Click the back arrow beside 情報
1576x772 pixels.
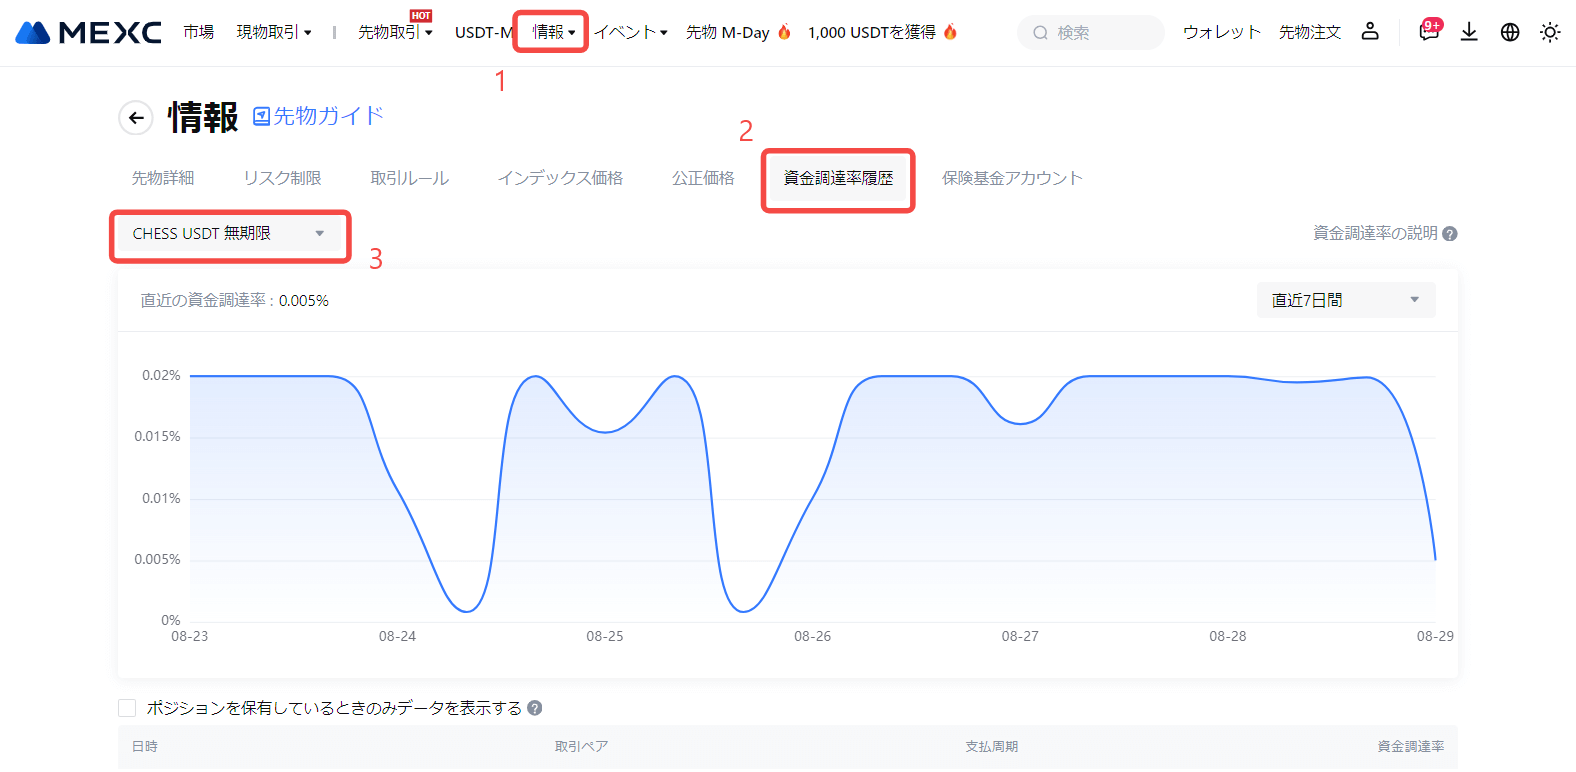(x=136, y=118)
